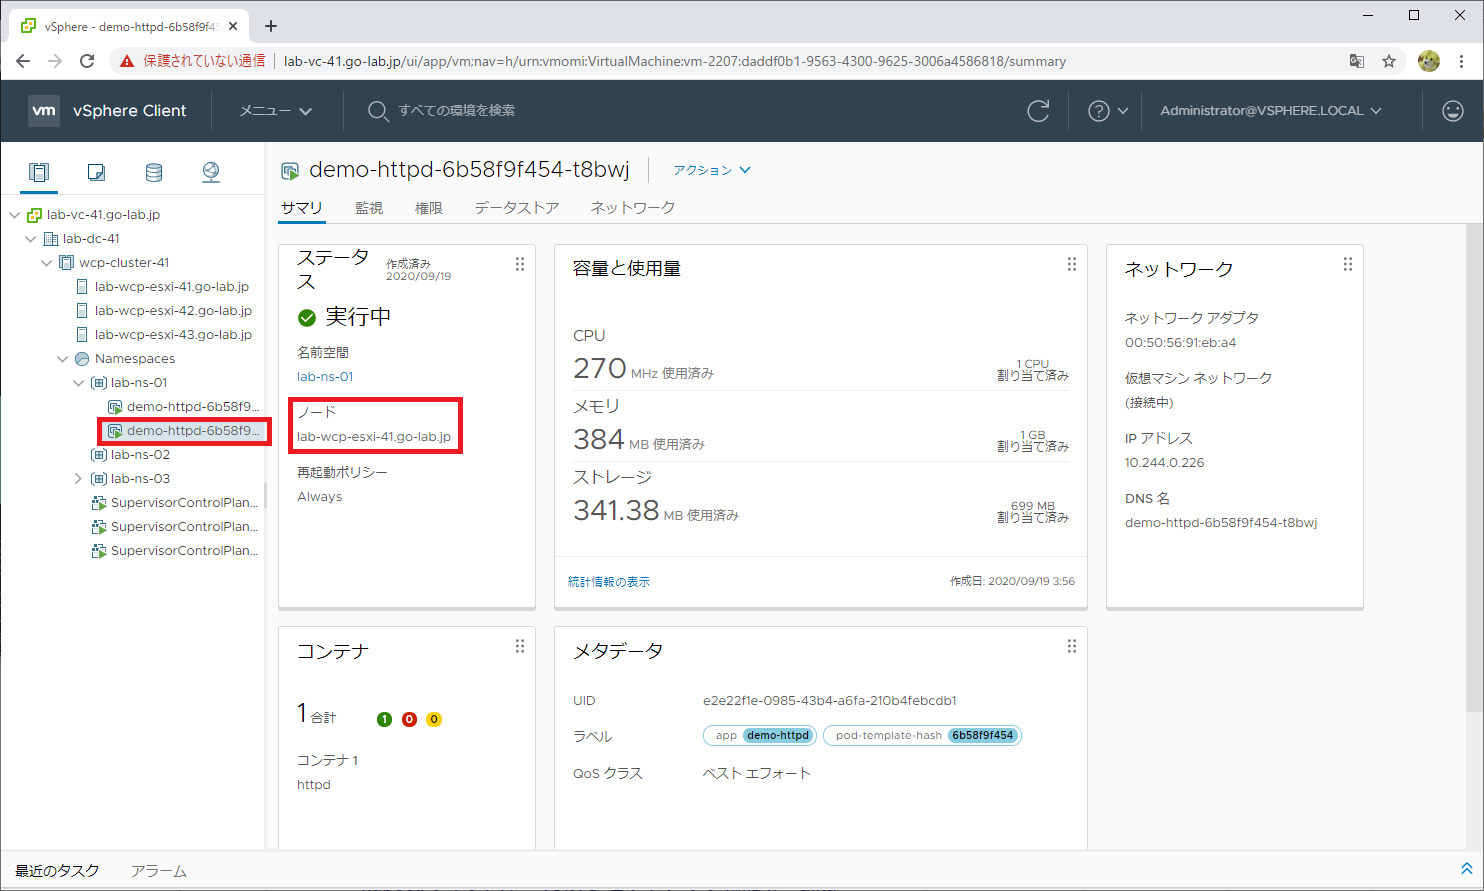Go back in browser history
This screenshot has height=891, width=1484.
tap(23, 61)
